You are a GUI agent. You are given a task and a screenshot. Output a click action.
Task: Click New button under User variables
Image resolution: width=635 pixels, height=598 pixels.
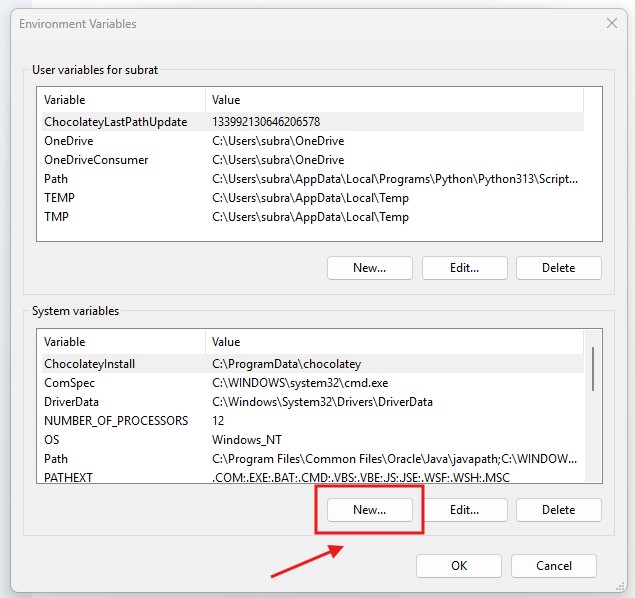[369, 268]
